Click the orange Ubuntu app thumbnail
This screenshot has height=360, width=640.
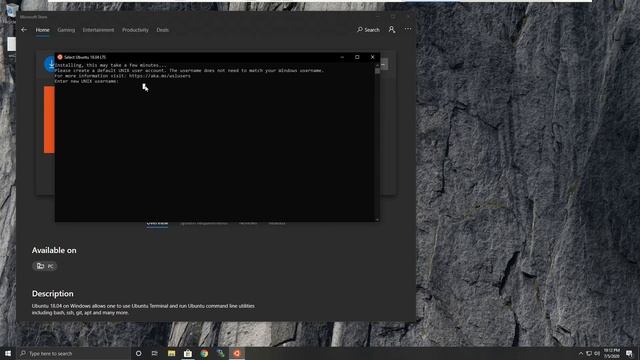pos(49,120)
